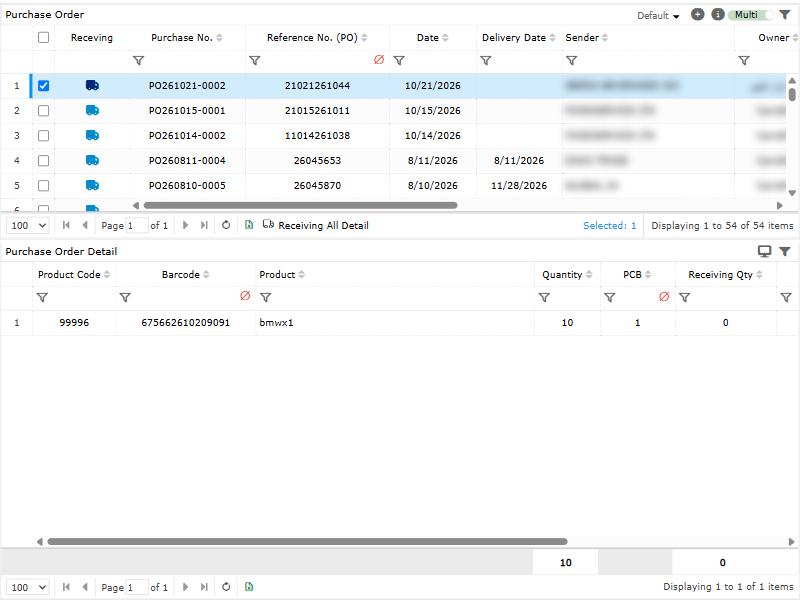Go to next page in Purchase Order pager

[185, 225]
